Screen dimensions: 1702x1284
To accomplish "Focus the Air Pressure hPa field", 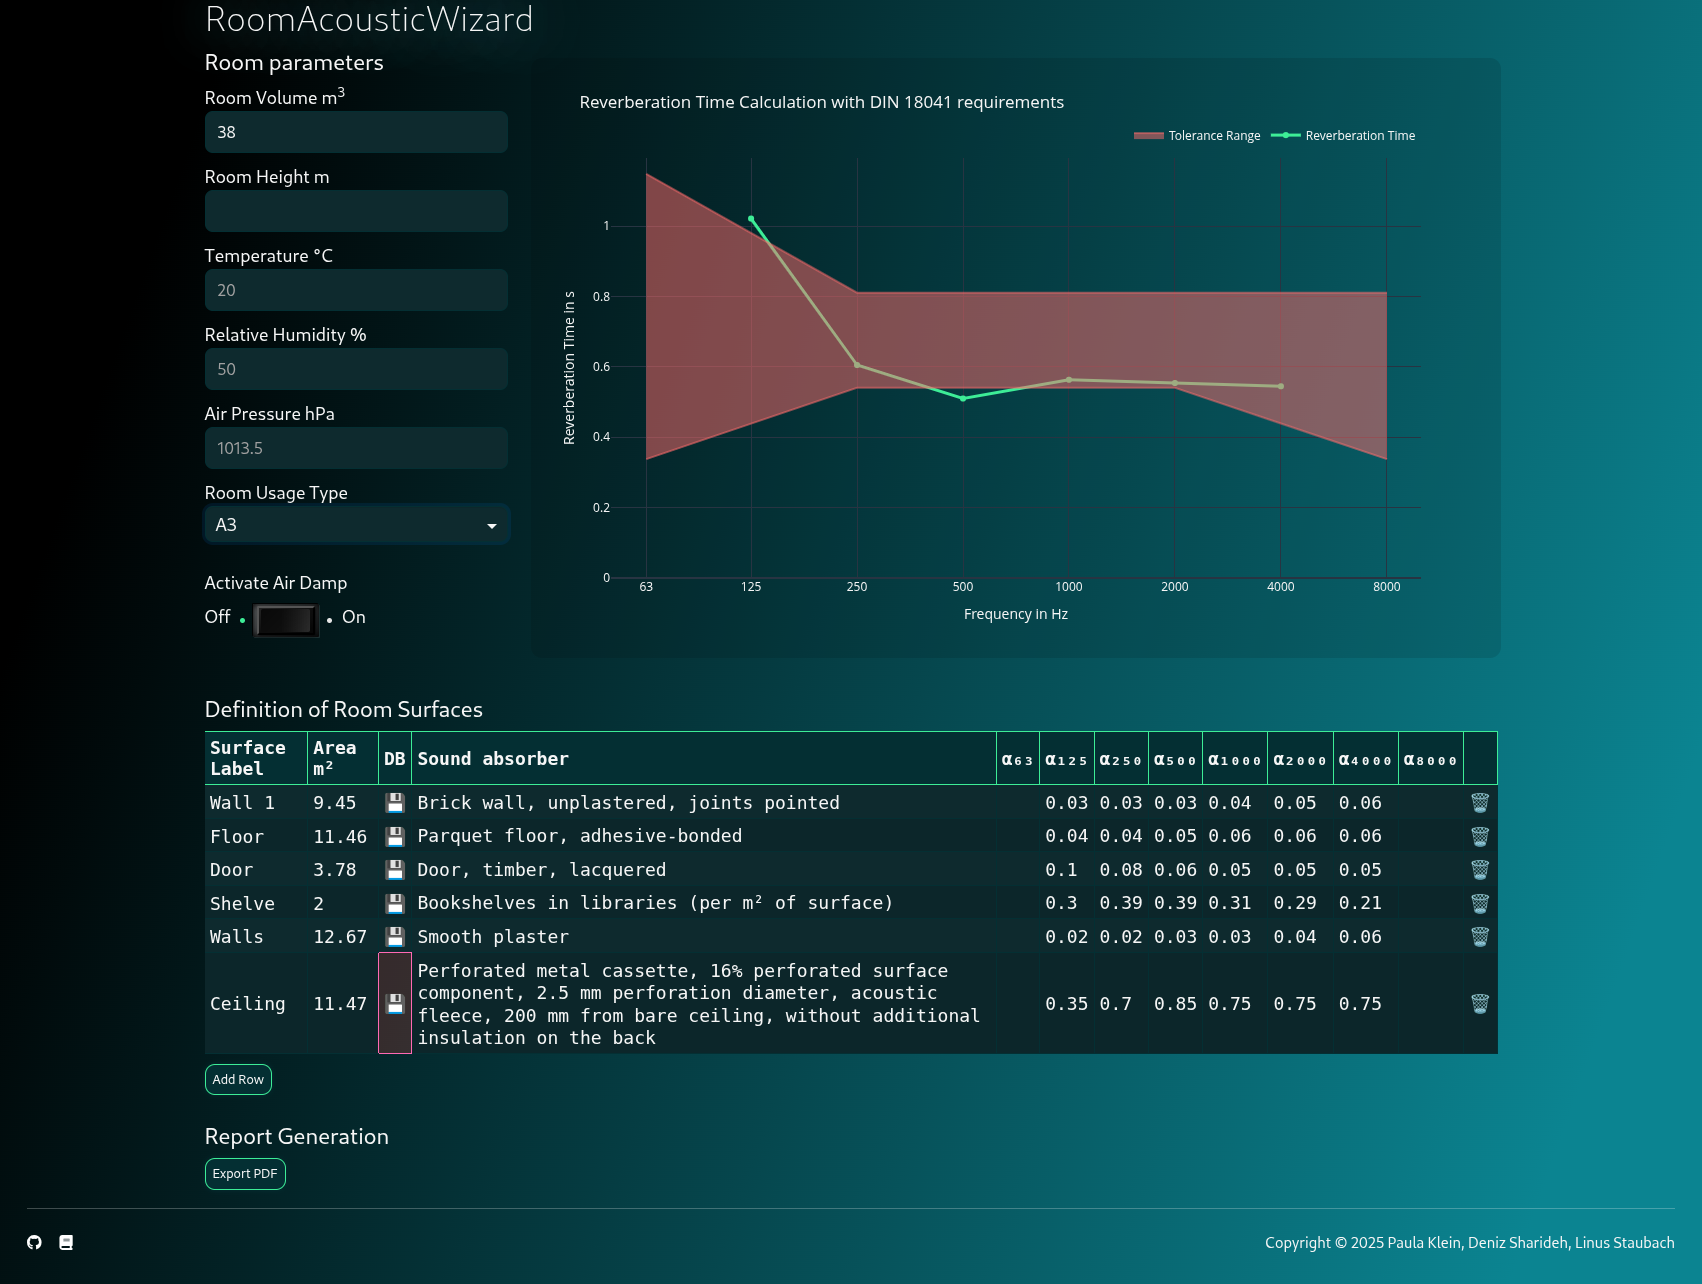I will (x=356, y=448).
